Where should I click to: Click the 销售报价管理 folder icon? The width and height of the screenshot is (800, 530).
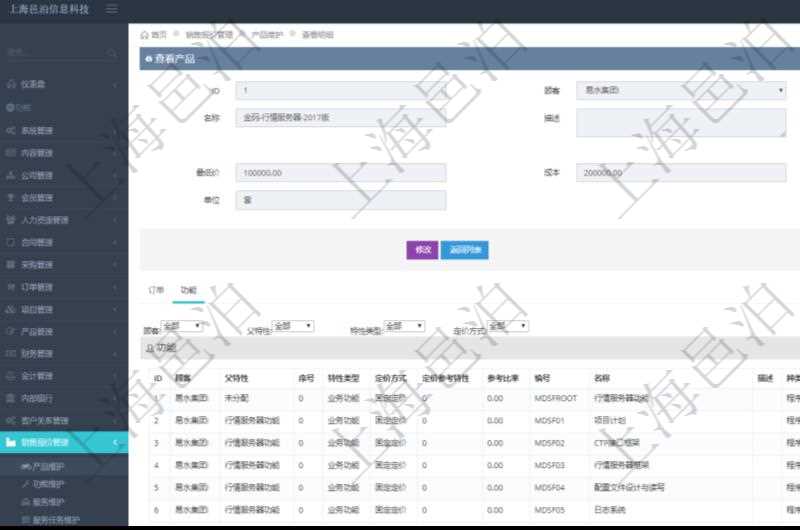[x=11, y=442]
